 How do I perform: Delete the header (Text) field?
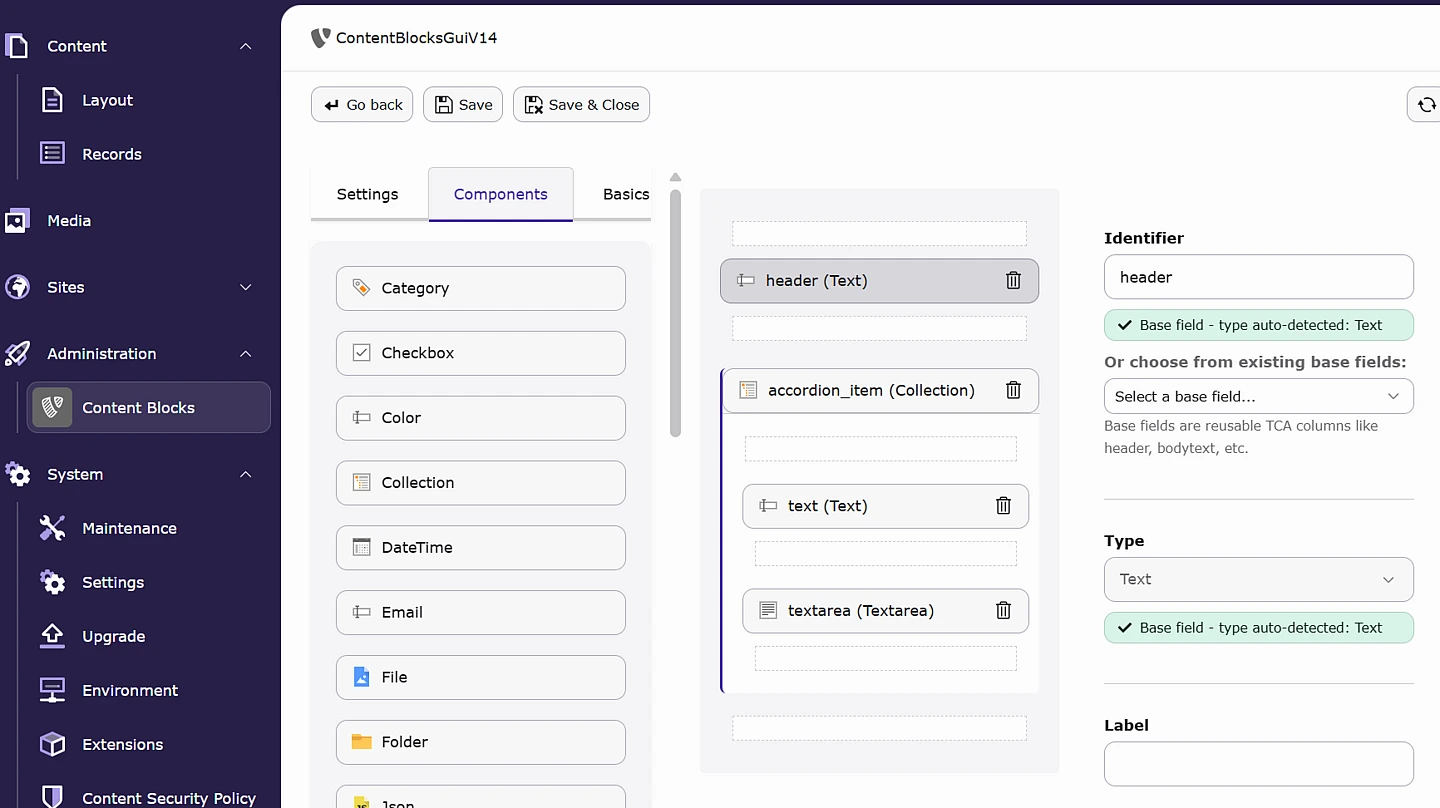coord(1013,281)
